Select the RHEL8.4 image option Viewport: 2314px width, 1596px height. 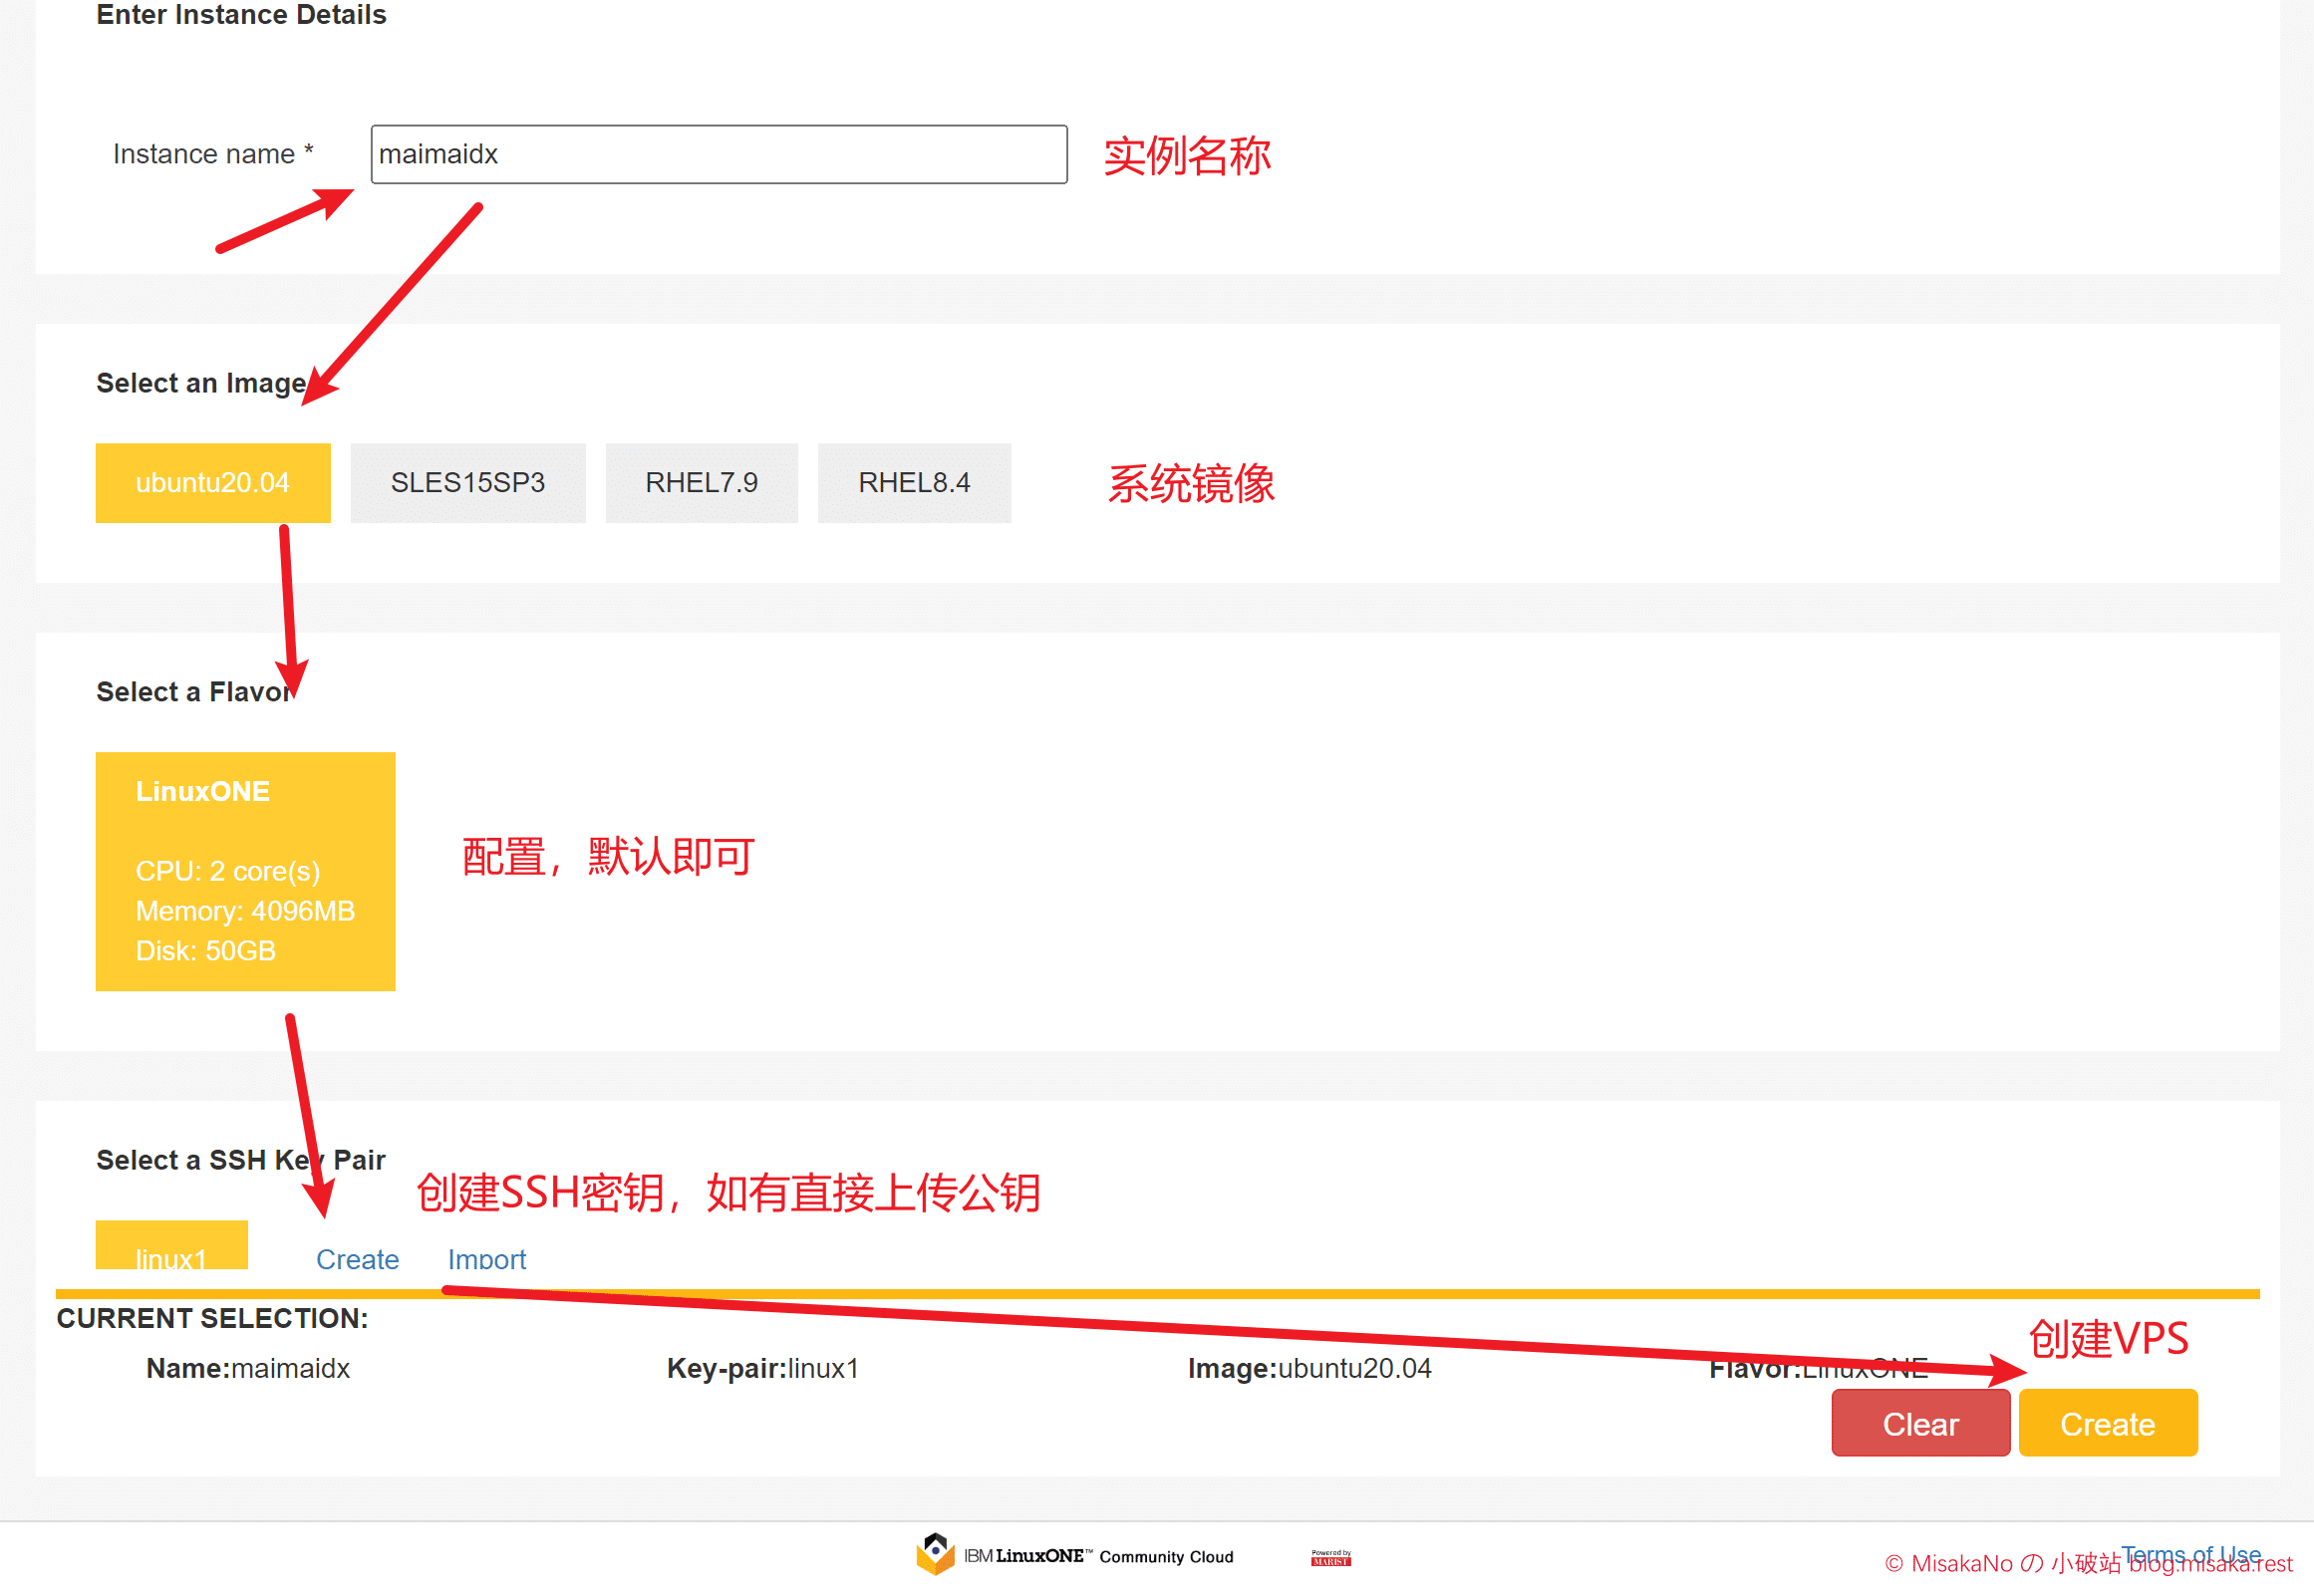tap(913, 483)
